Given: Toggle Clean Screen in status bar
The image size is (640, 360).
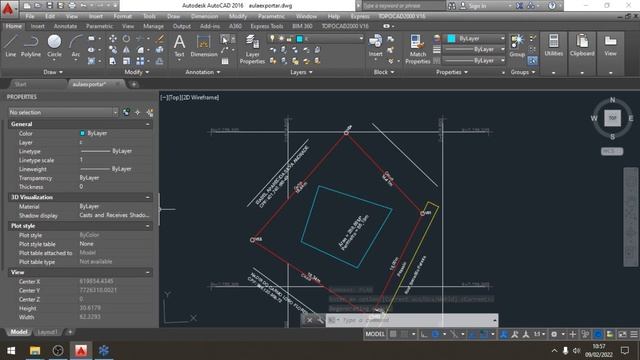Looking at the screenshot, I should [622, 334].
